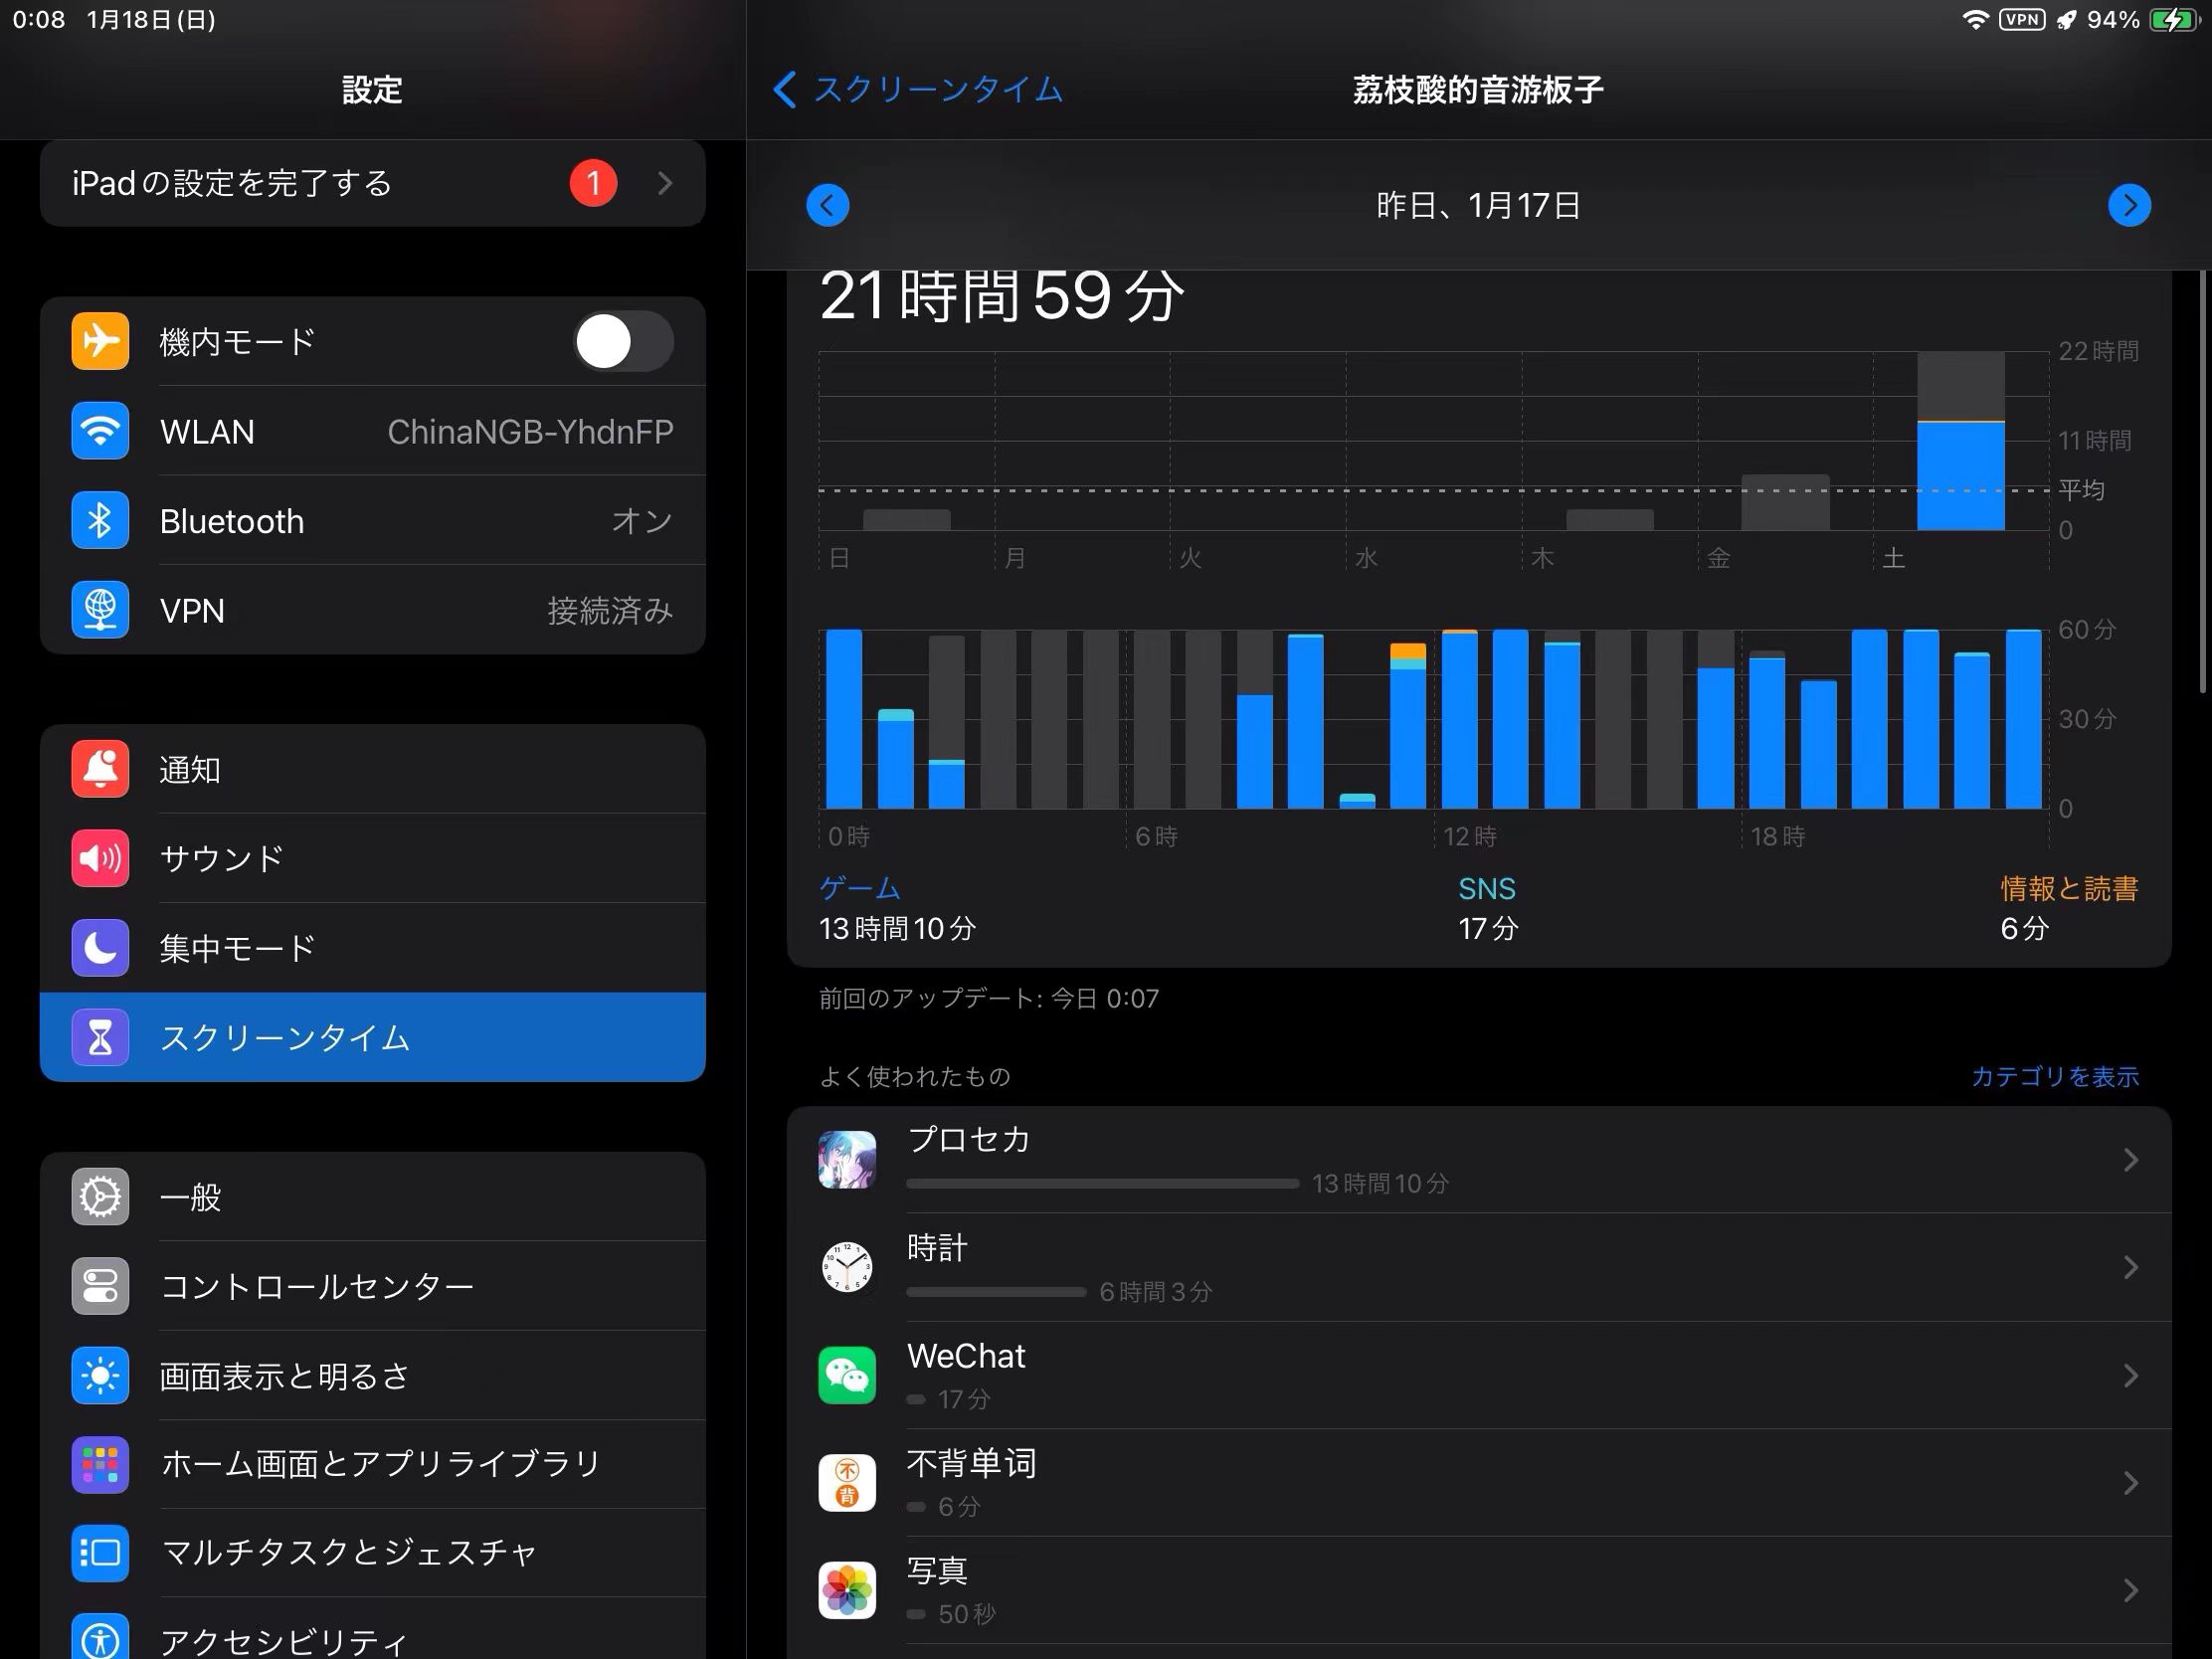Tap the Bluetooth settings icon
The height and width of the screenshot is (1659, 2212).
tap(100, 521)
